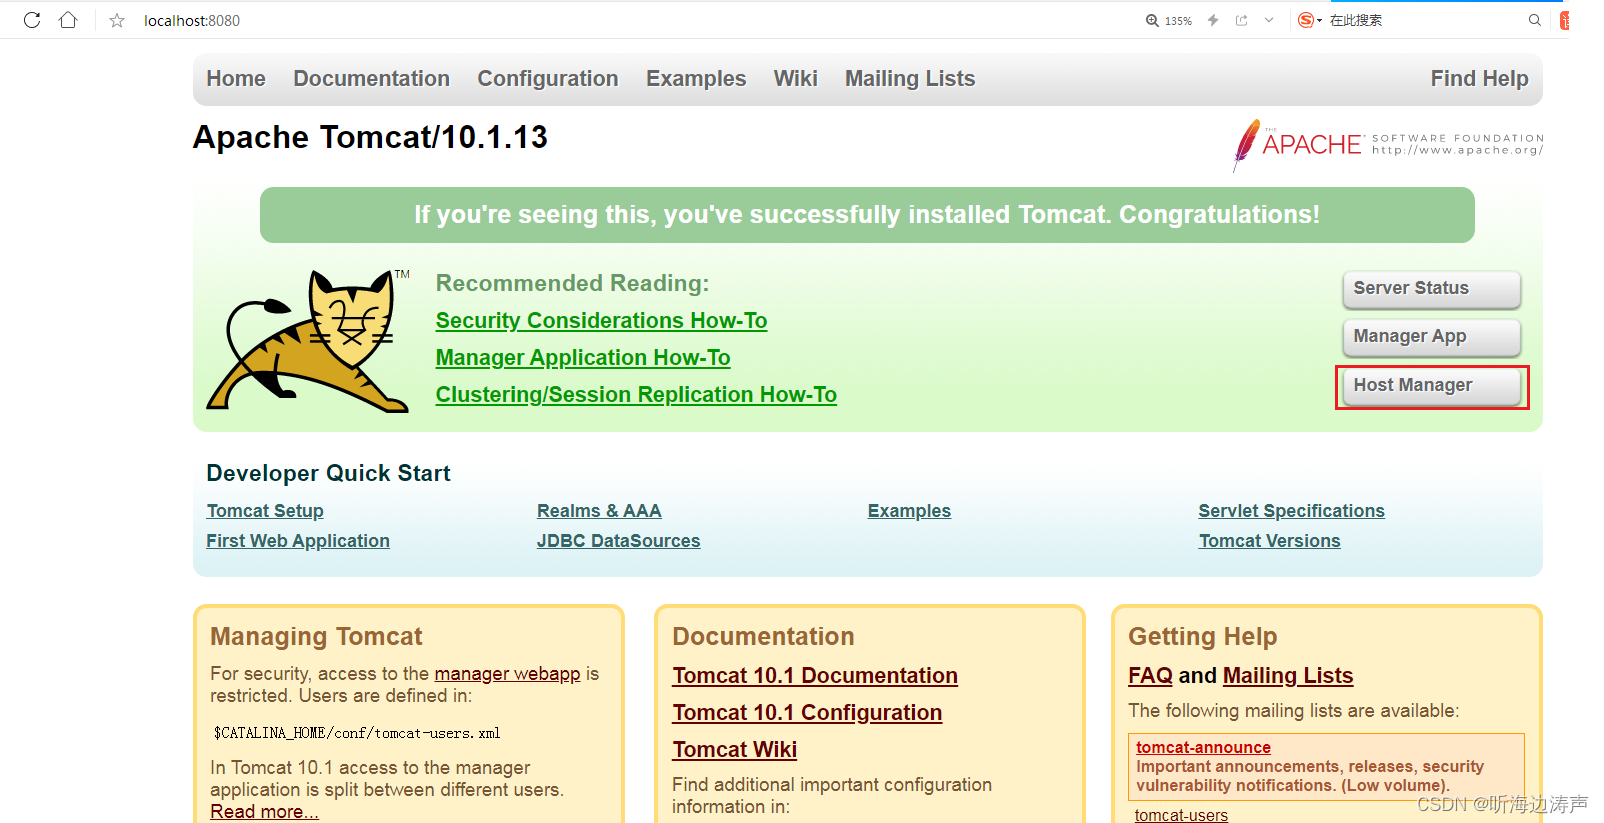Open the FAQ link in Getting Help
Screen dimensions: 1604x823
1150,675
